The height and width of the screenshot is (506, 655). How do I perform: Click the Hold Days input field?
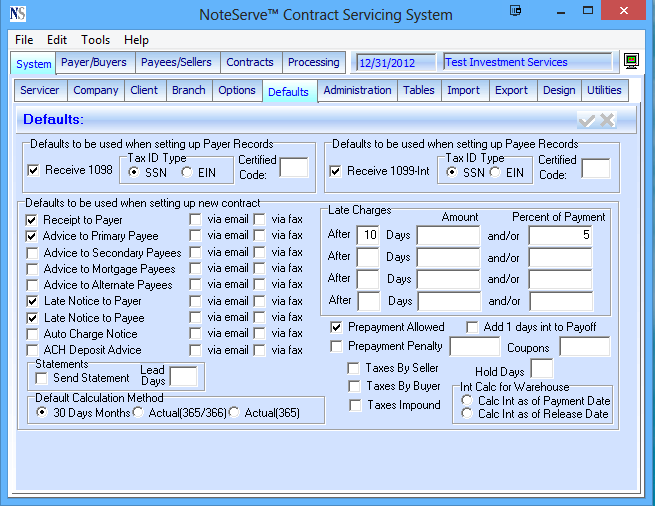click(541, 369)
